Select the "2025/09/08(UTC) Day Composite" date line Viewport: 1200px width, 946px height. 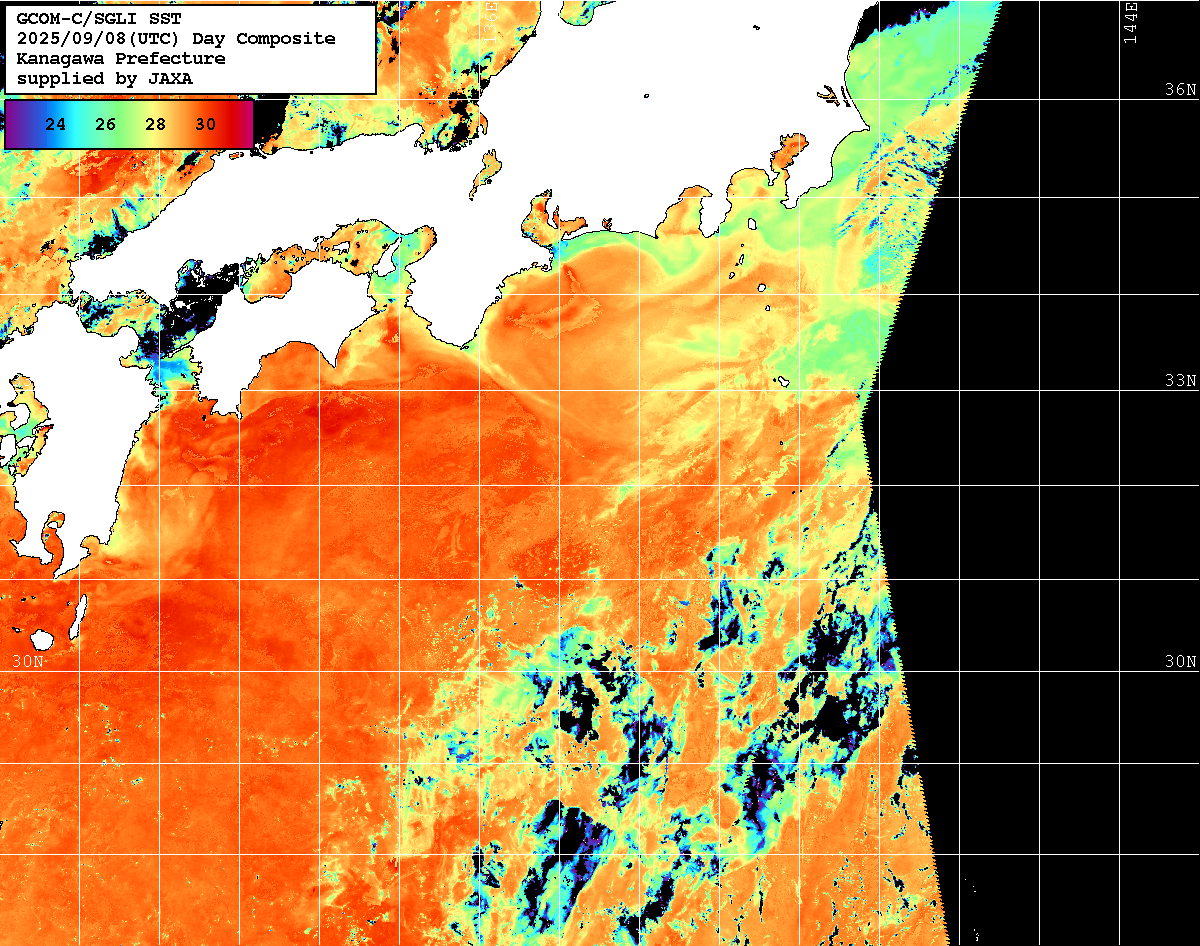click(x=176, y=39)
